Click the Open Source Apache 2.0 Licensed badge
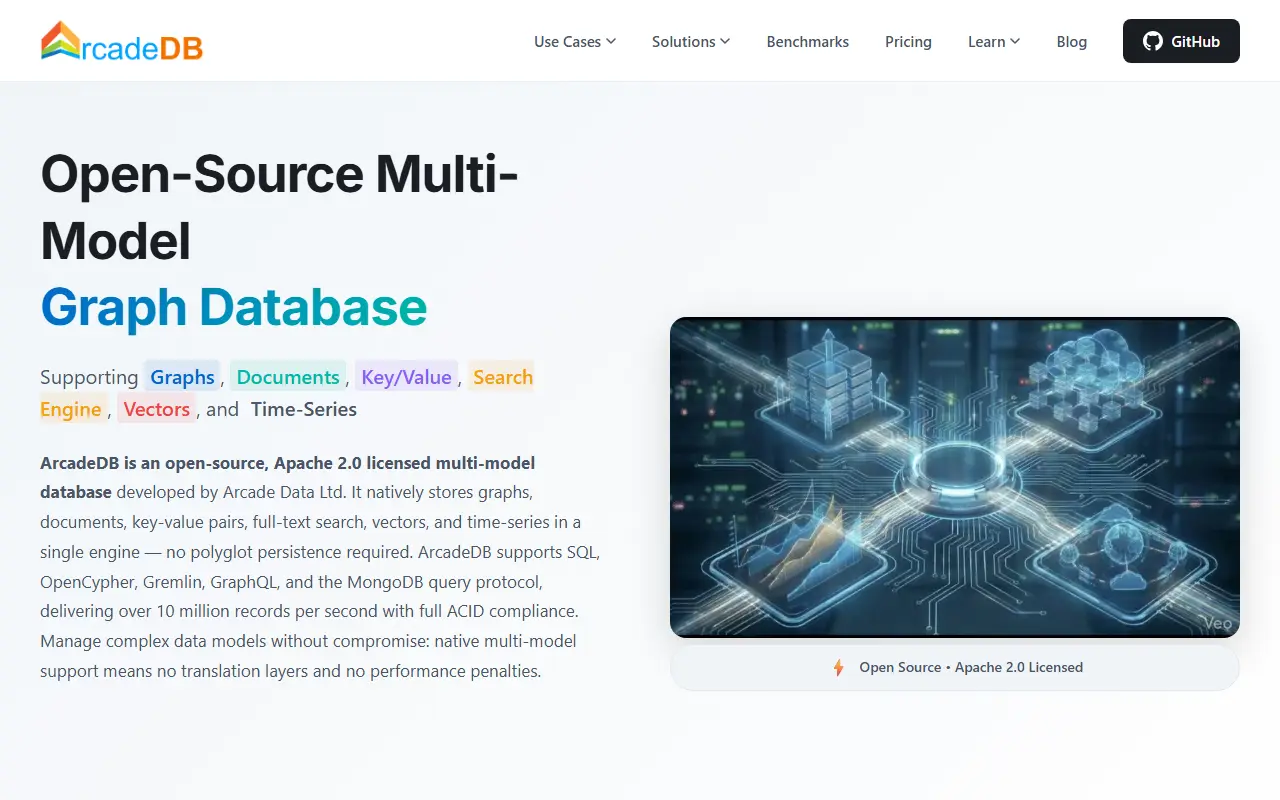1280x800 pixels. coord(955,667)
